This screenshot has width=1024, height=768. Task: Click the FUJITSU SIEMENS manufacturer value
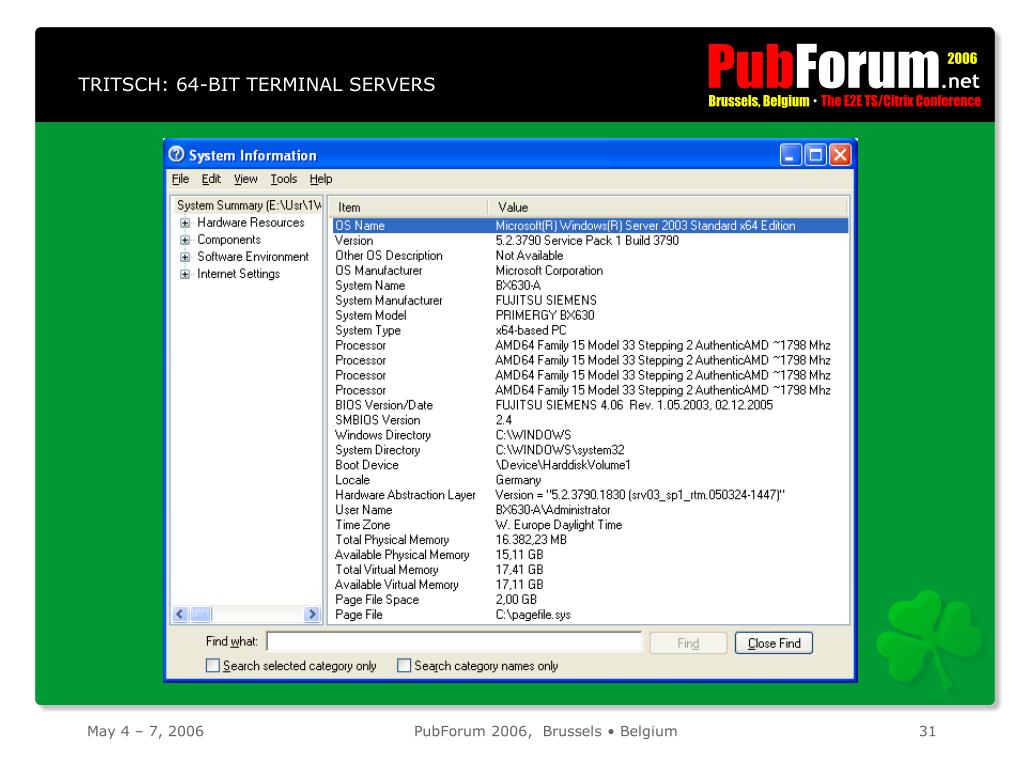point(546,300)
